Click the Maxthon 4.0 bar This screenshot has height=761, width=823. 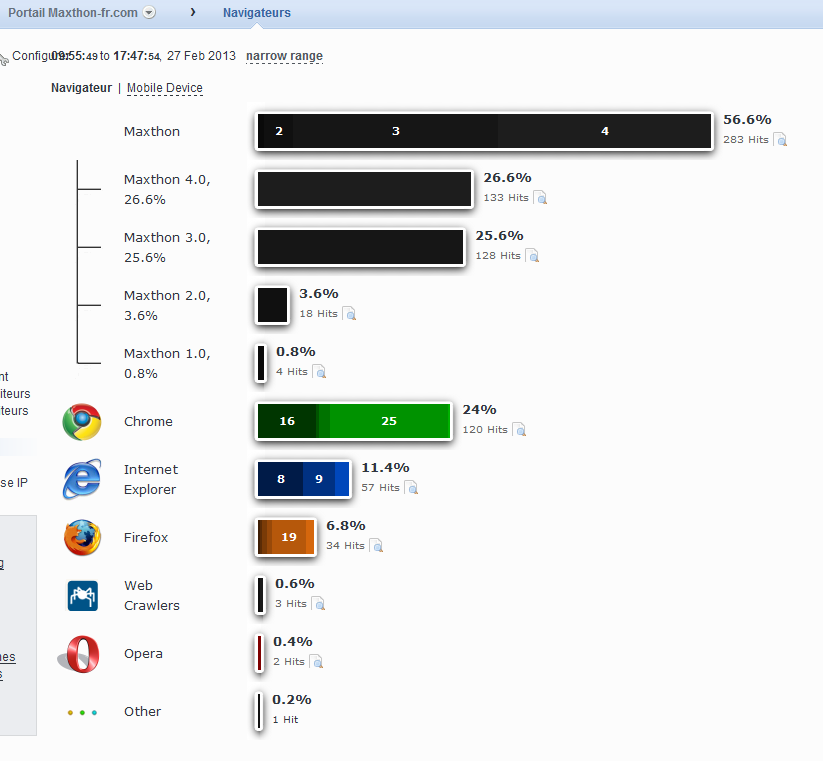(364, 189)
